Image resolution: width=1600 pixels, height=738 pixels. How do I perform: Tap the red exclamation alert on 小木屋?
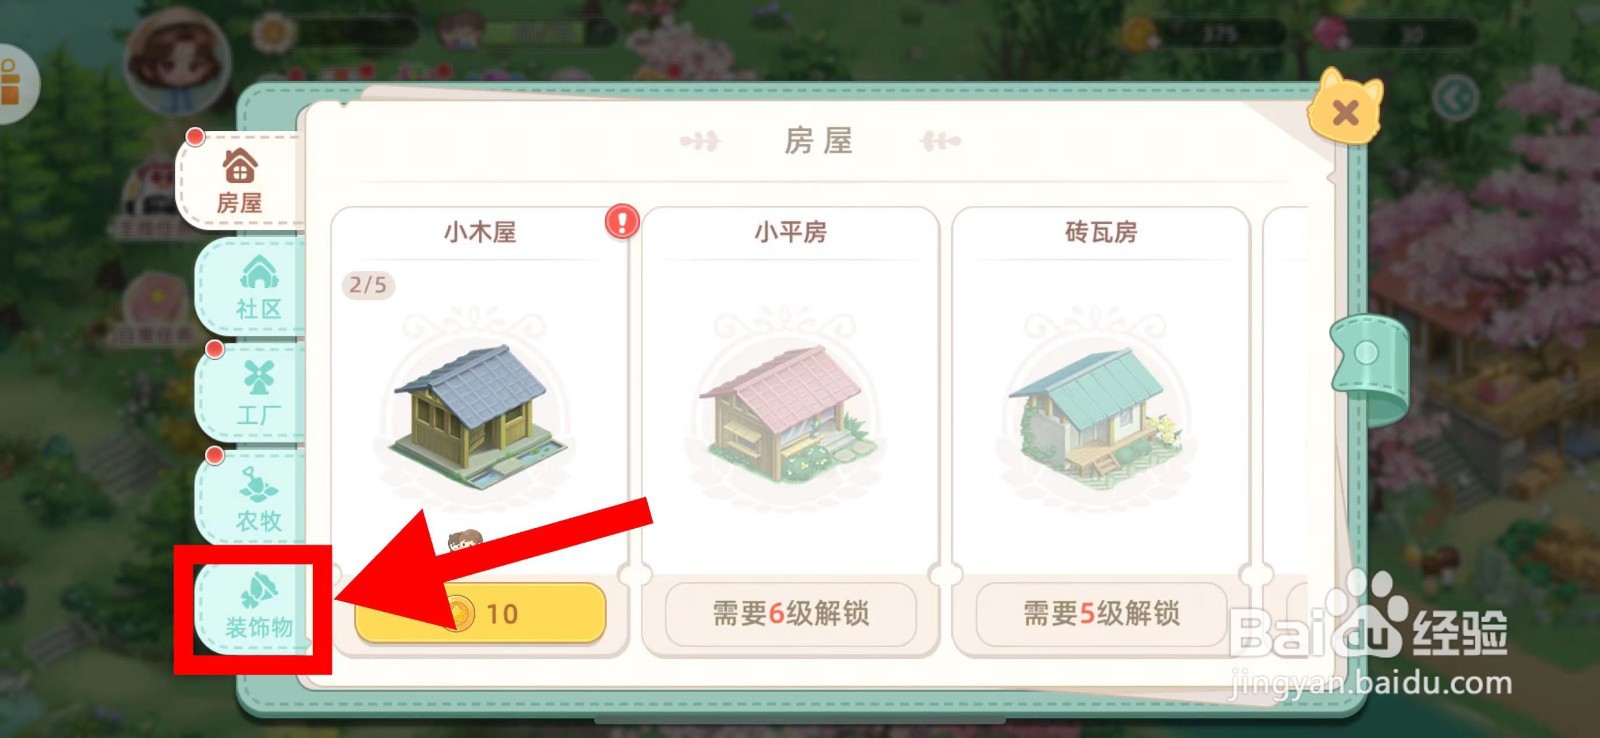click(x=622, y=221)
